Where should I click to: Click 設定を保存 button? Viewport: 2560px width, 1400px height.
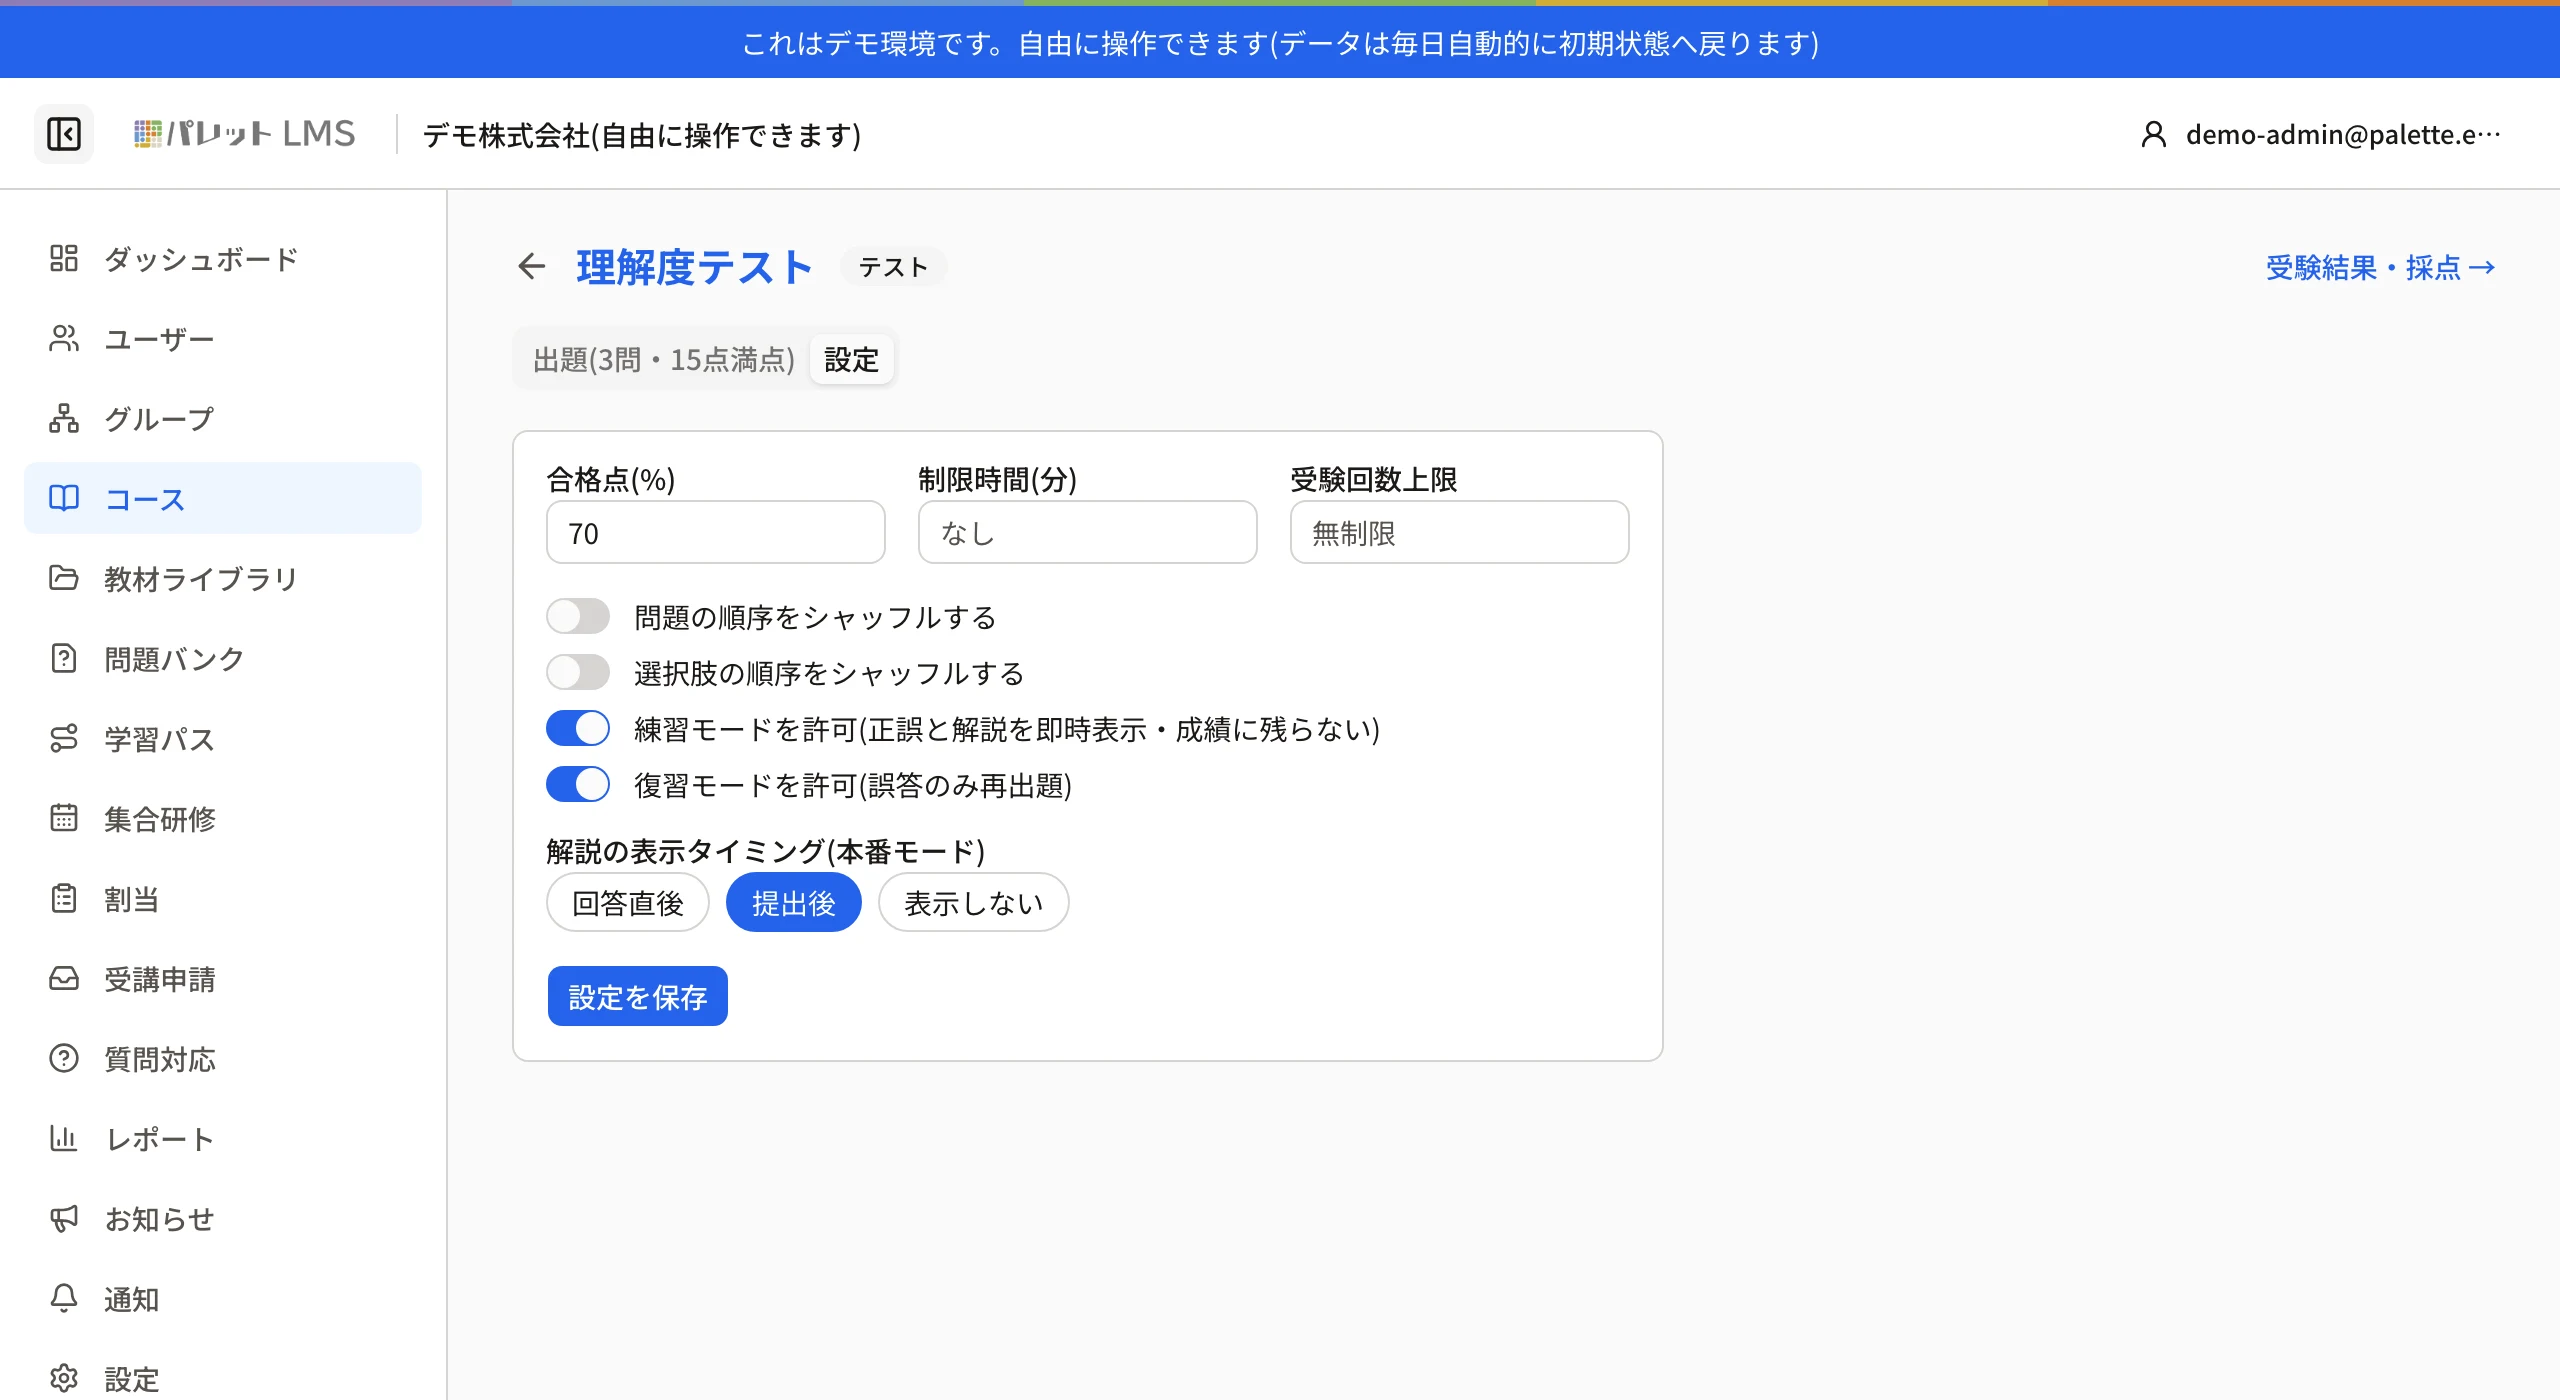638,996
